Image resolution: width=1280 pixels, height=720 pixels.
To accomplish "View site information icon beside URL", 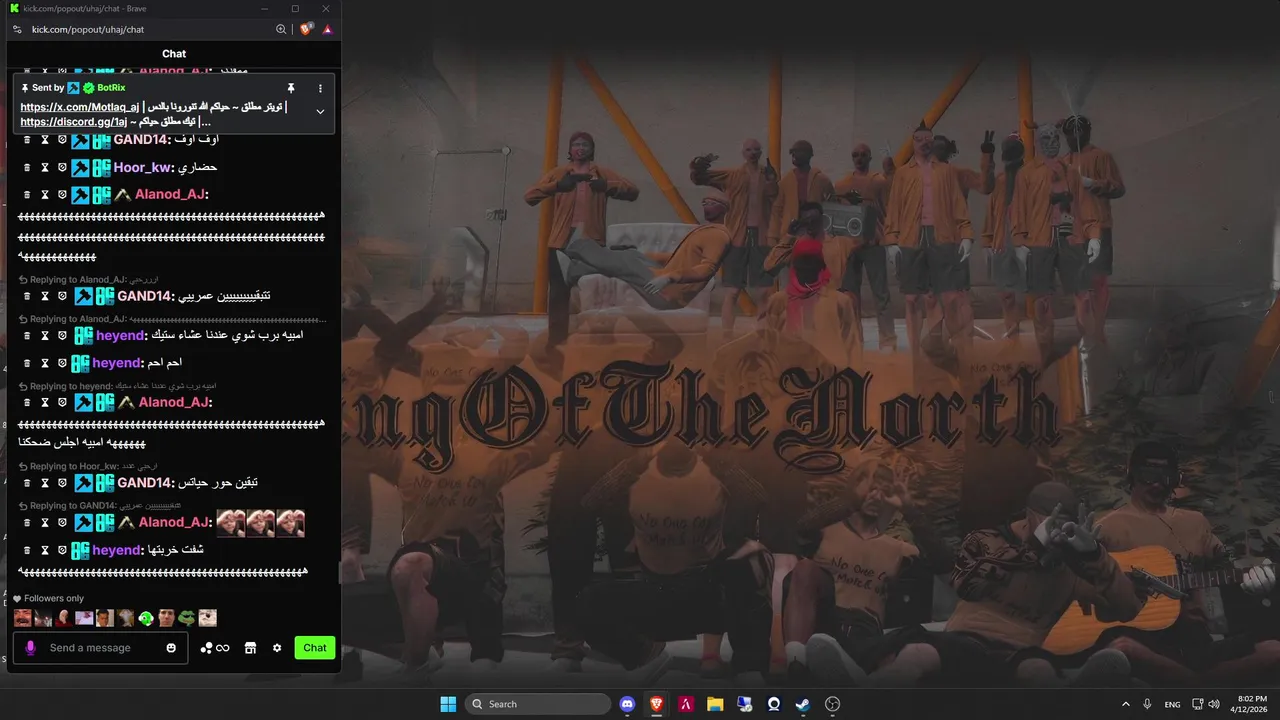I will [x=17, y=29].
